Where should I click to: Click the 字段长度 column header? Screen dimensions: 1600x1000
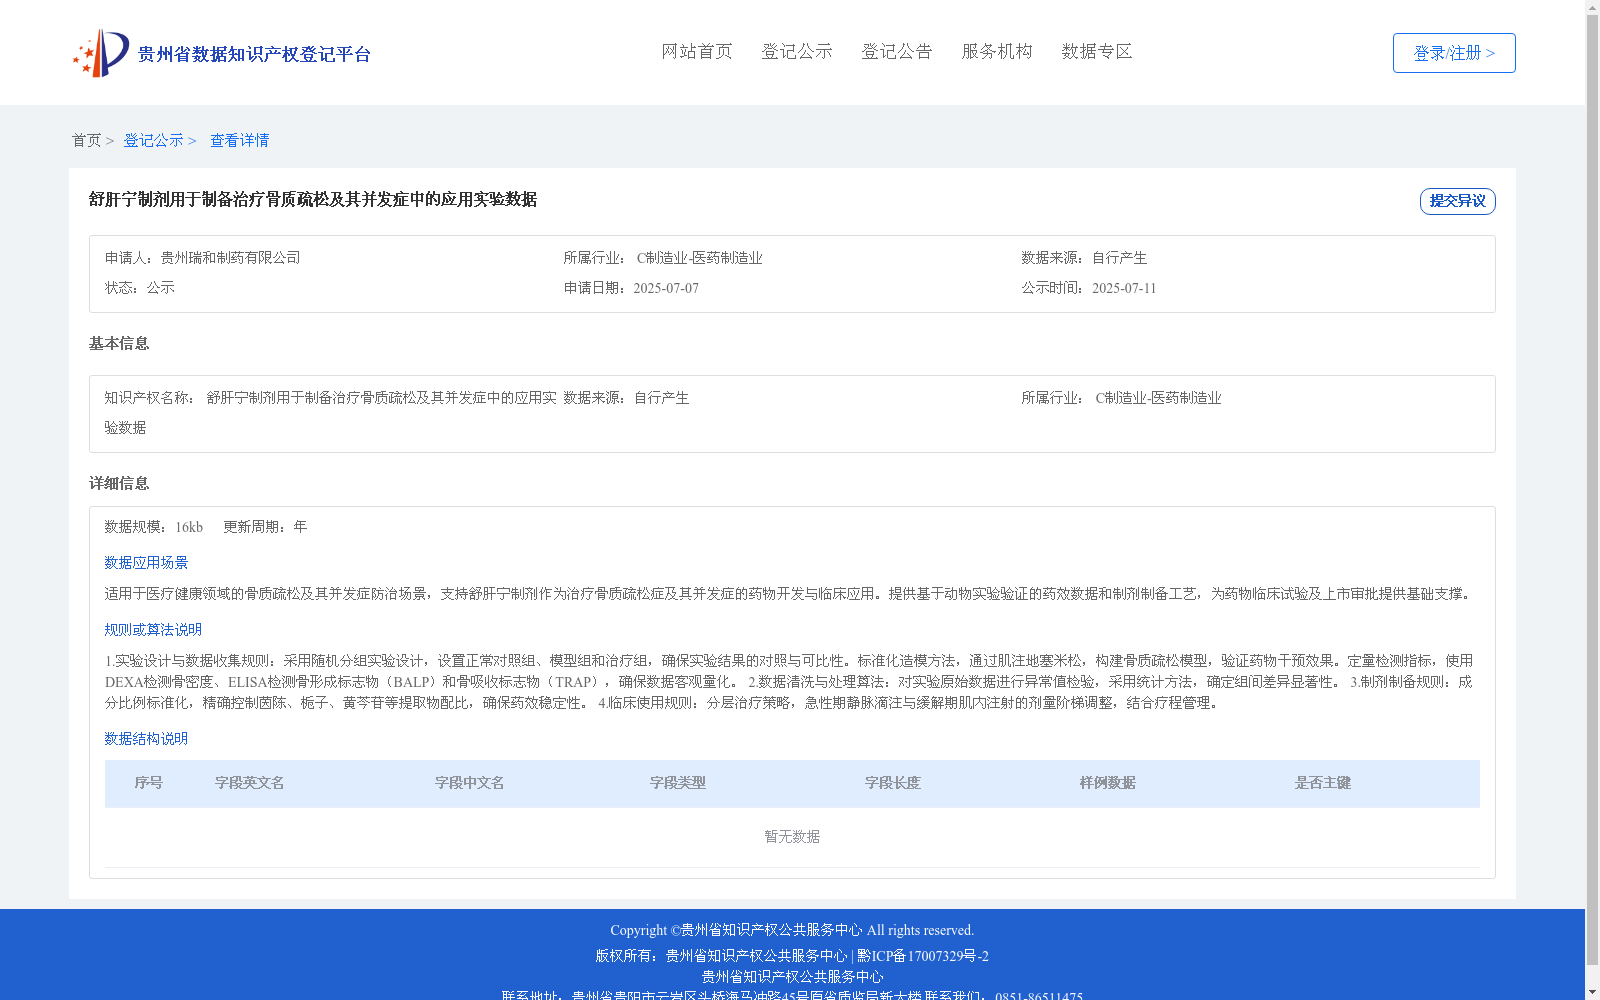click(893, 783)
